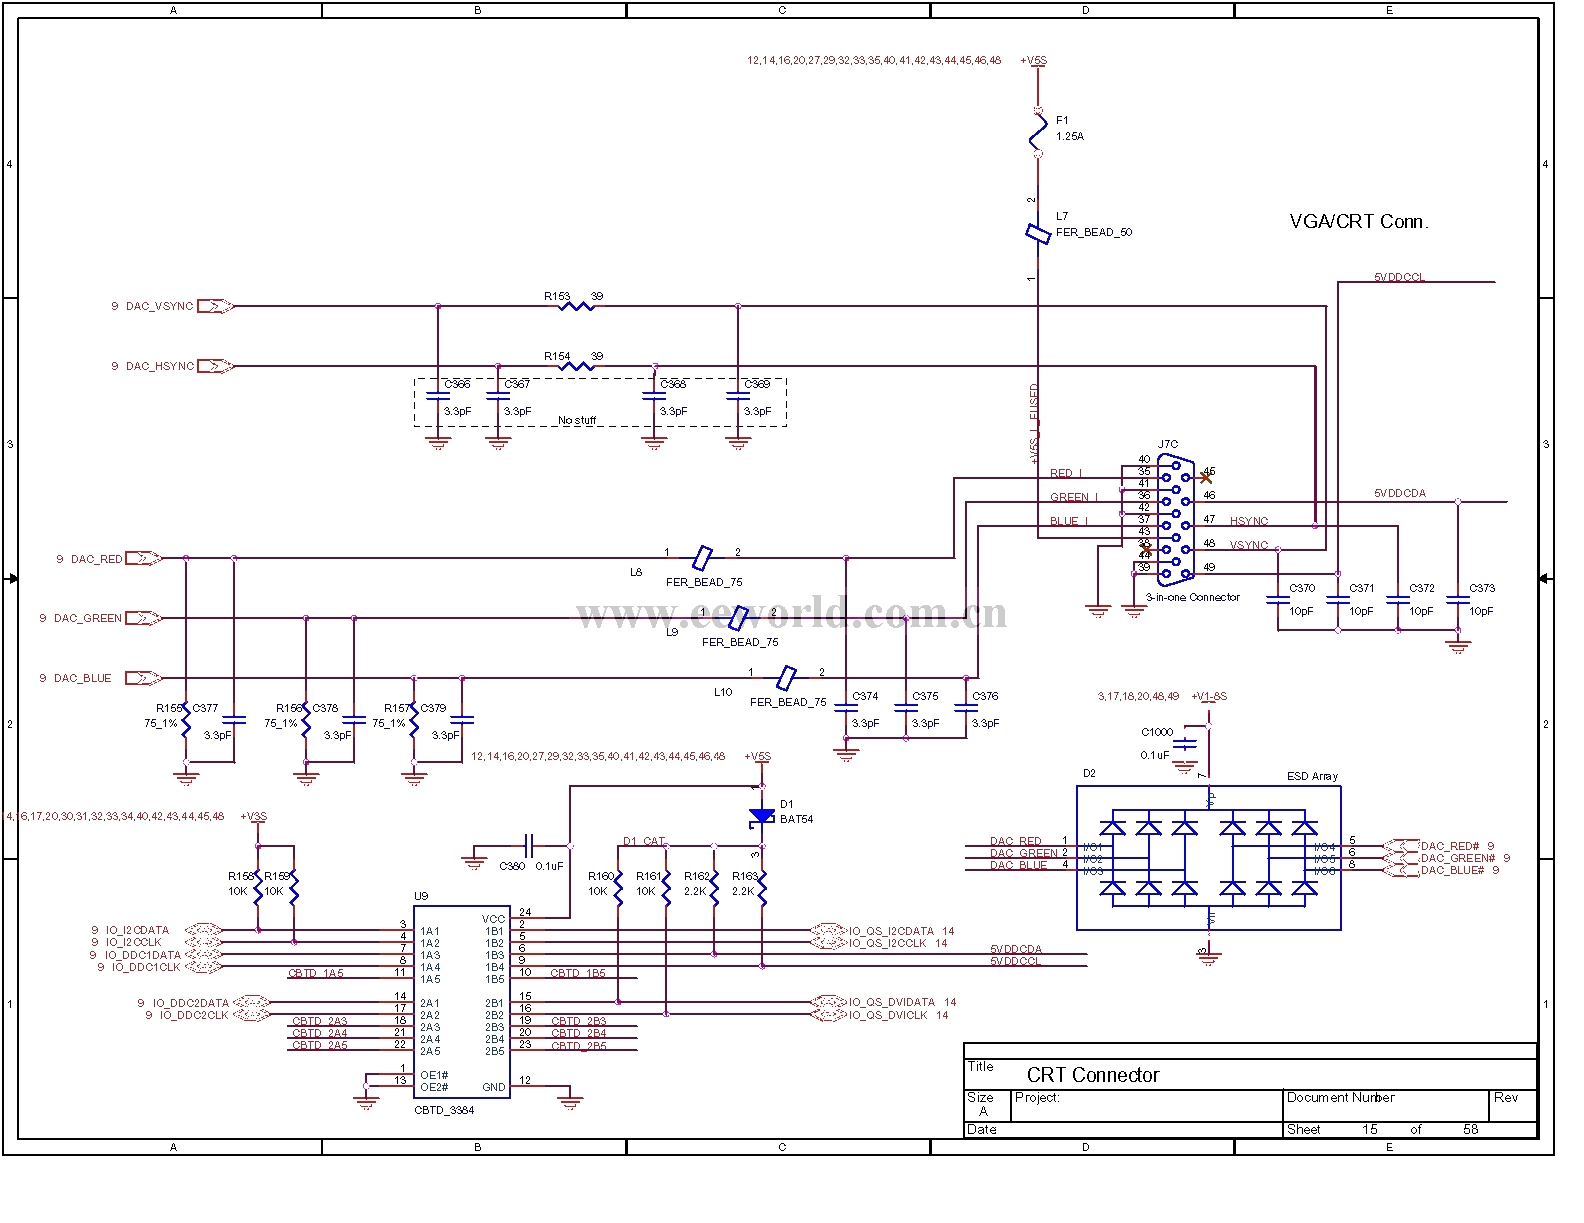1584x1223 pixels.
Task: Select 2.2K resistor R162
Action: (x=714, y=888)
